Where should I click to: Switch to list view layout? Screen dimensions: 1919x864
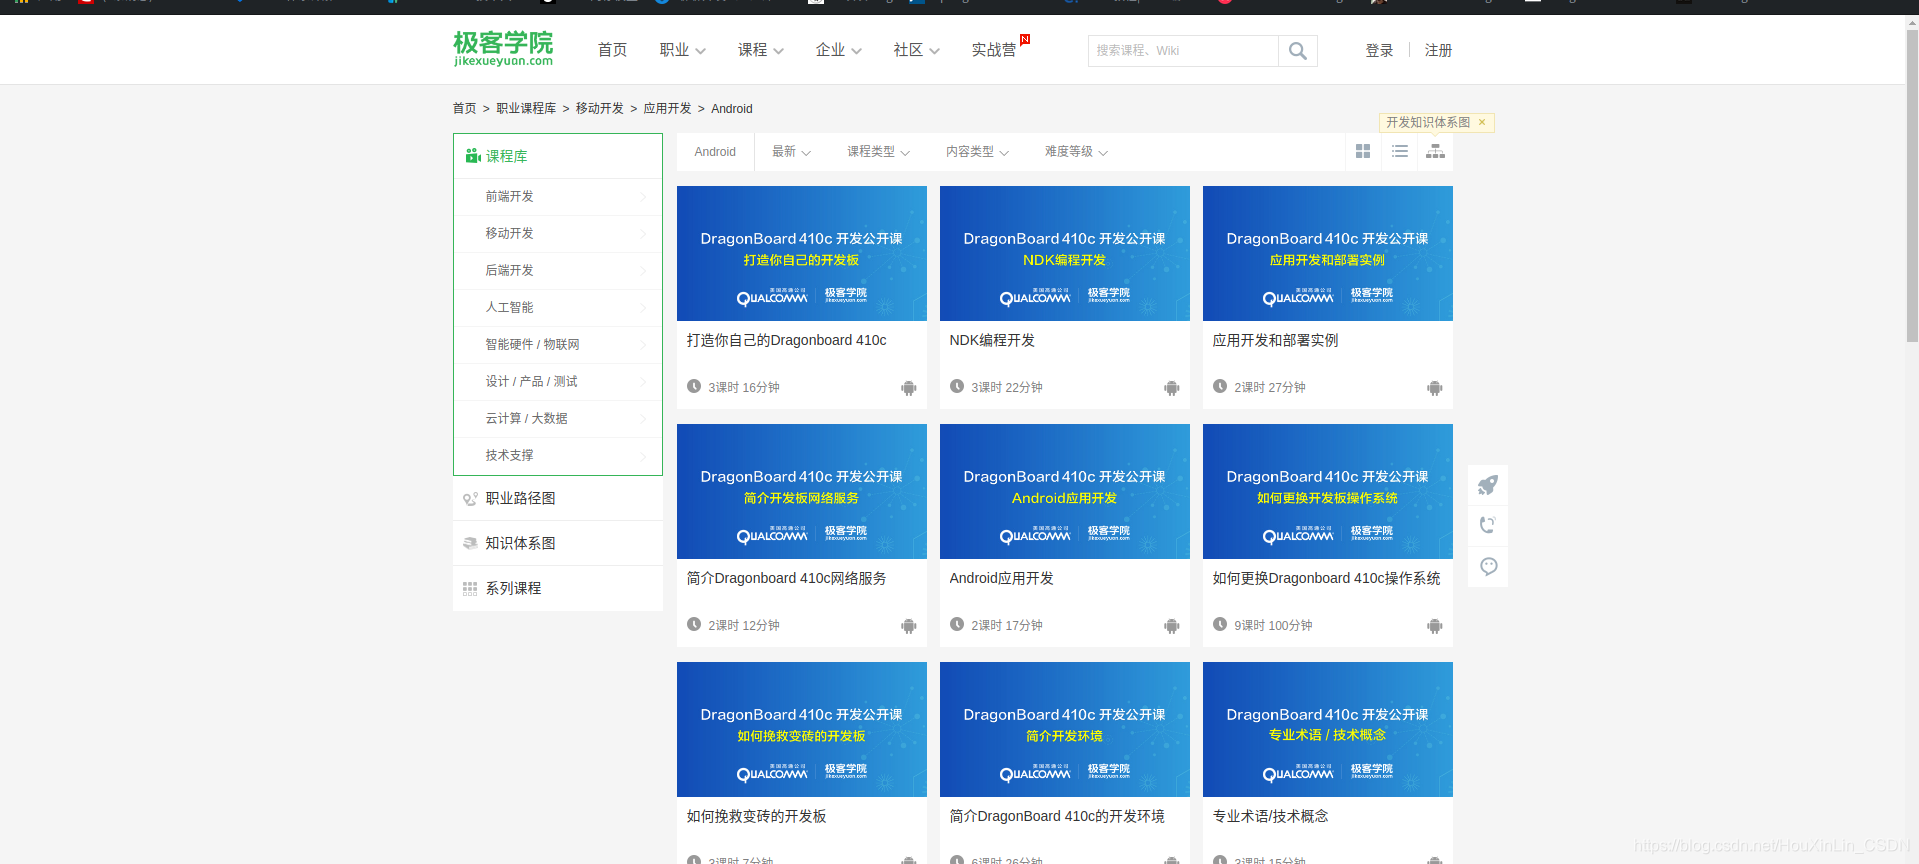click(1399, 151)
